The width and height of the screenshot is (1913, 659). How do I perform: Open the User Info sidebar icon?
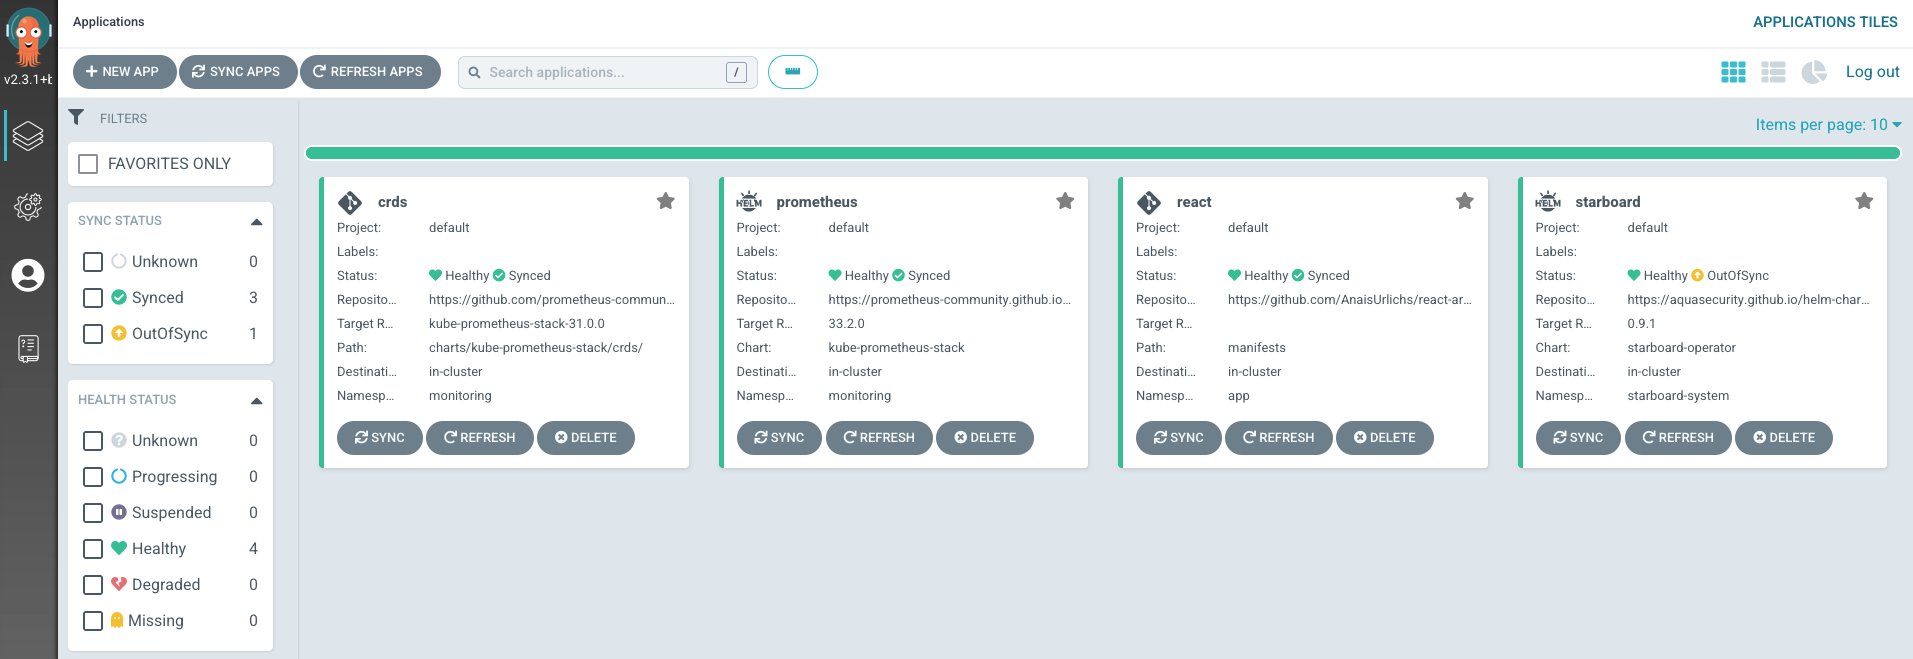[x=28, y=275]
